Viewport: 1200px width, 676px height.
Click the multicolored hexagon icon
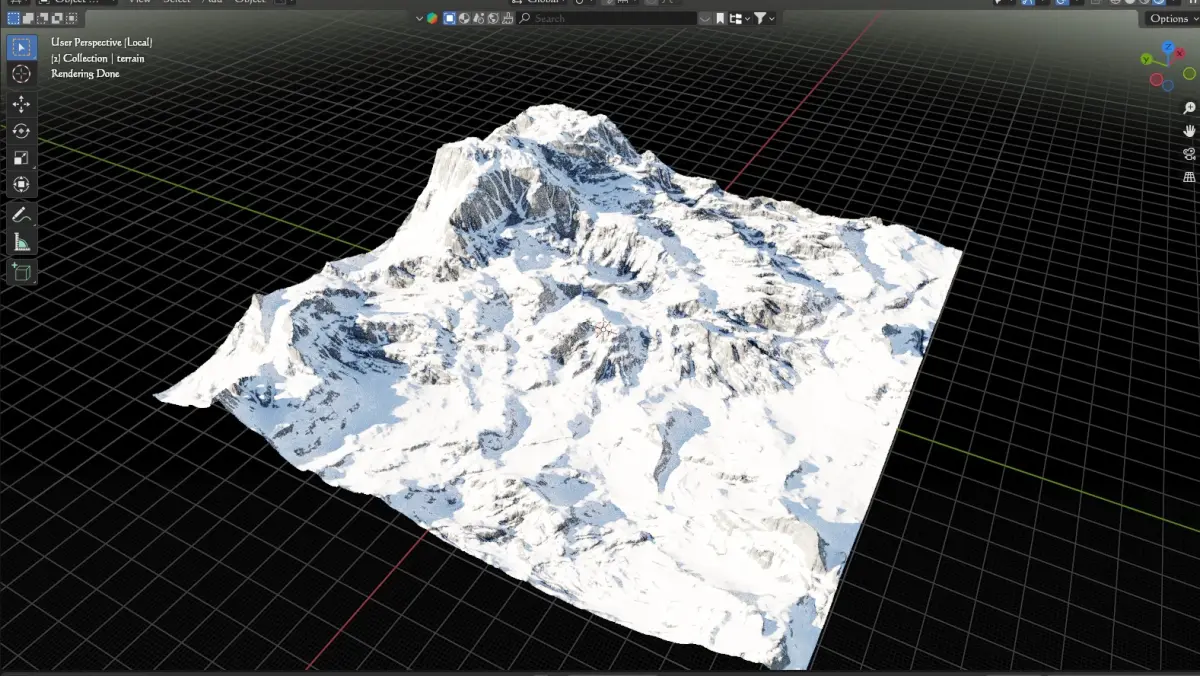click(432, 18)
